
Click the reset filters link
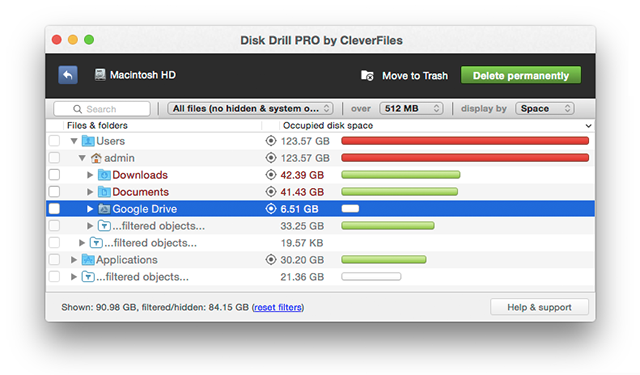click(278, 307)
